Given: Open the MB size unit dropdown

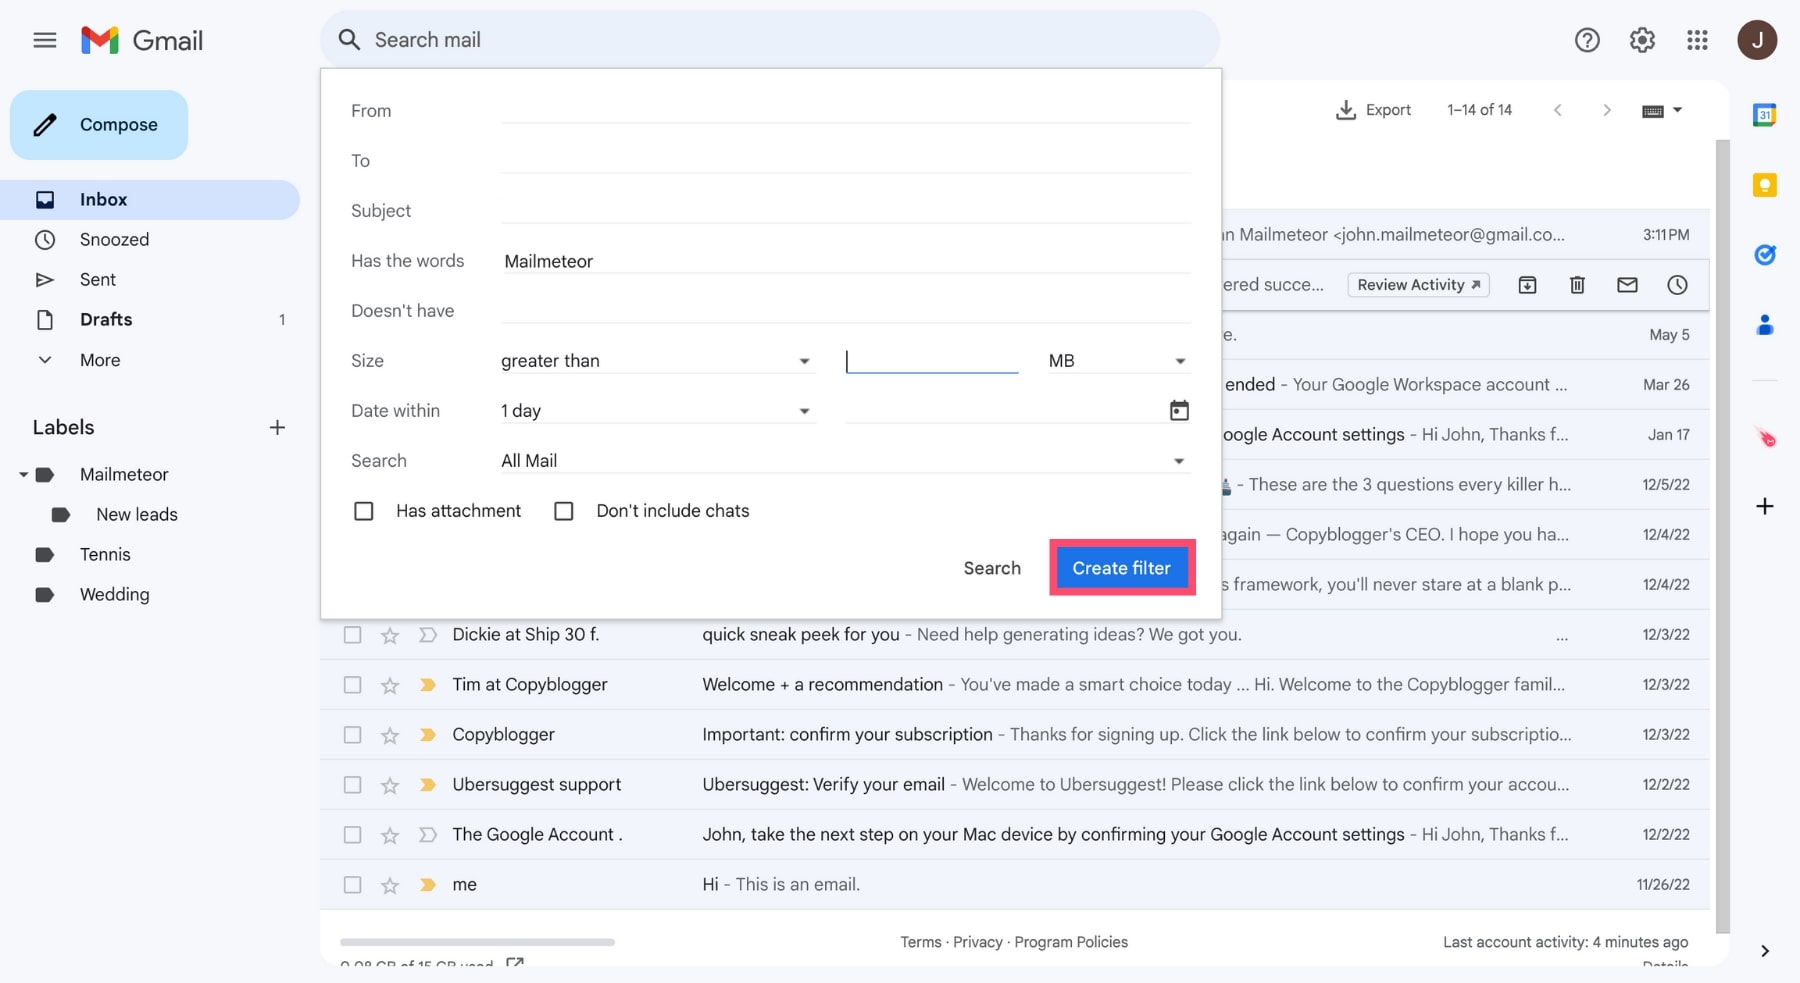Looking at the screenshot, I should pyautogui.click(x=1118, y=361).
